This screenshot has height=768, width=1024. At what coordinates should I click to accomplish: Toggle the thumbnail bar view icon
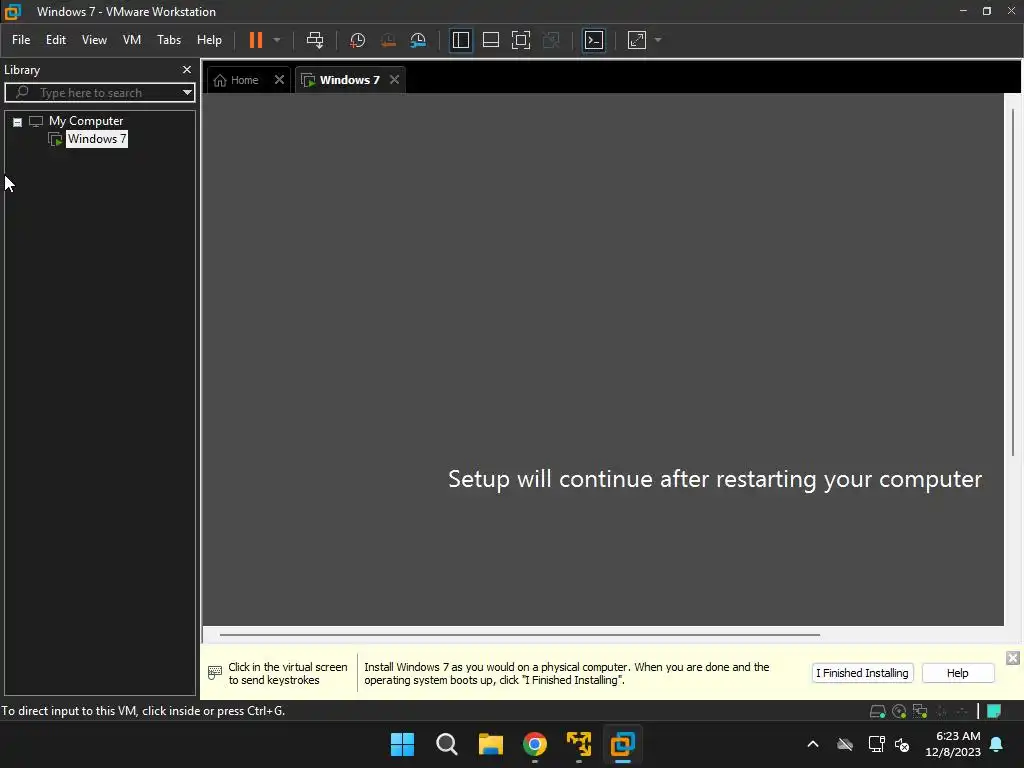click(x=490, y=40)
